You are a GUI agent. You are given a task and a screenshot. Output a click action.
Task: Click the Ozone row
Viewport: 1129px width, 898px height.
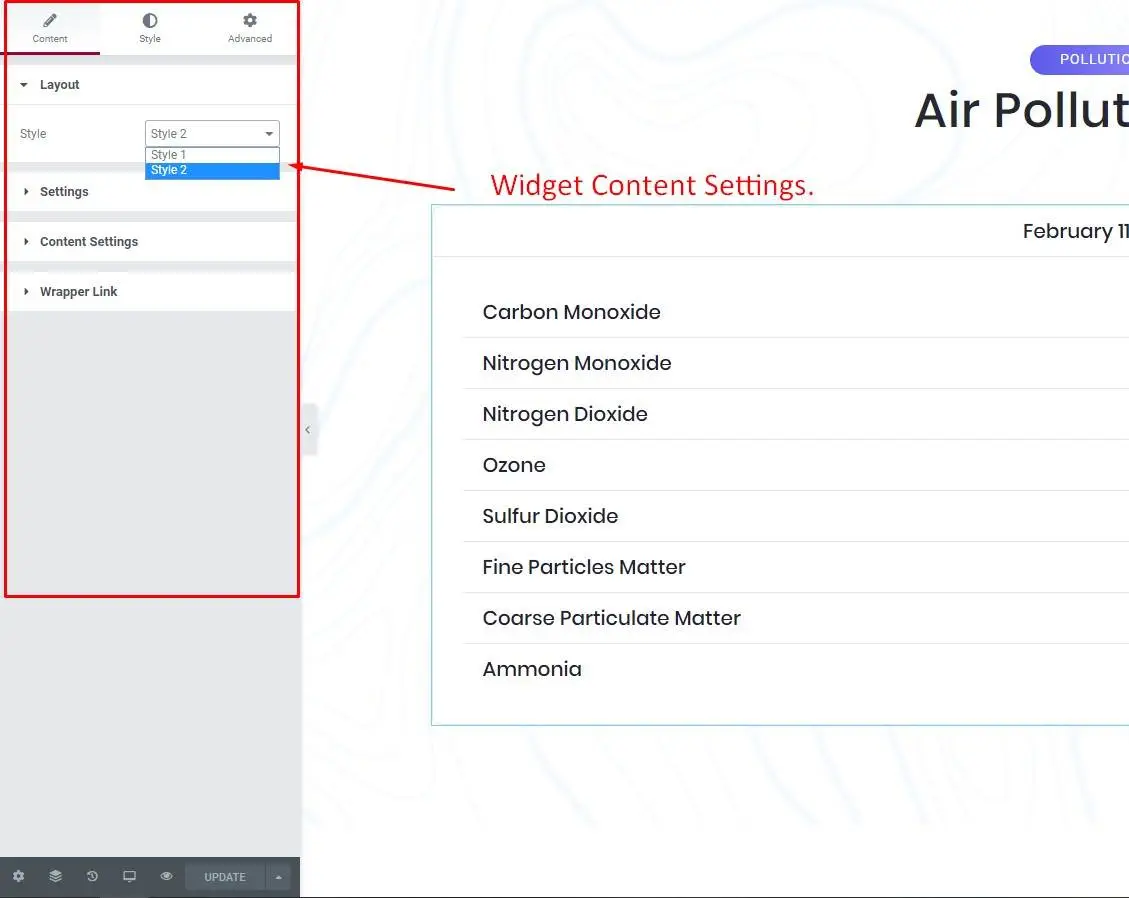(796, 466)
